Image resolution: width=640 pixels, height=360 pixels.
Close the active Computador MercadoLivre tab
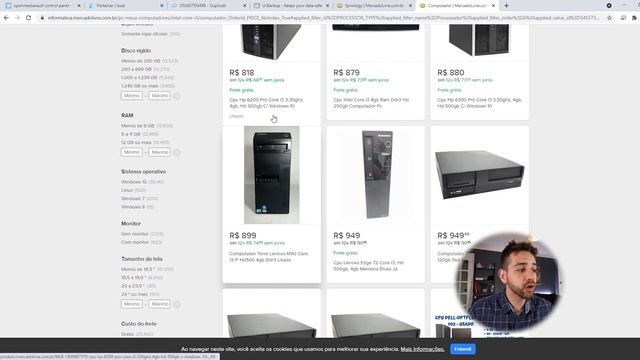pyautogui.click(x=493, y=6)
